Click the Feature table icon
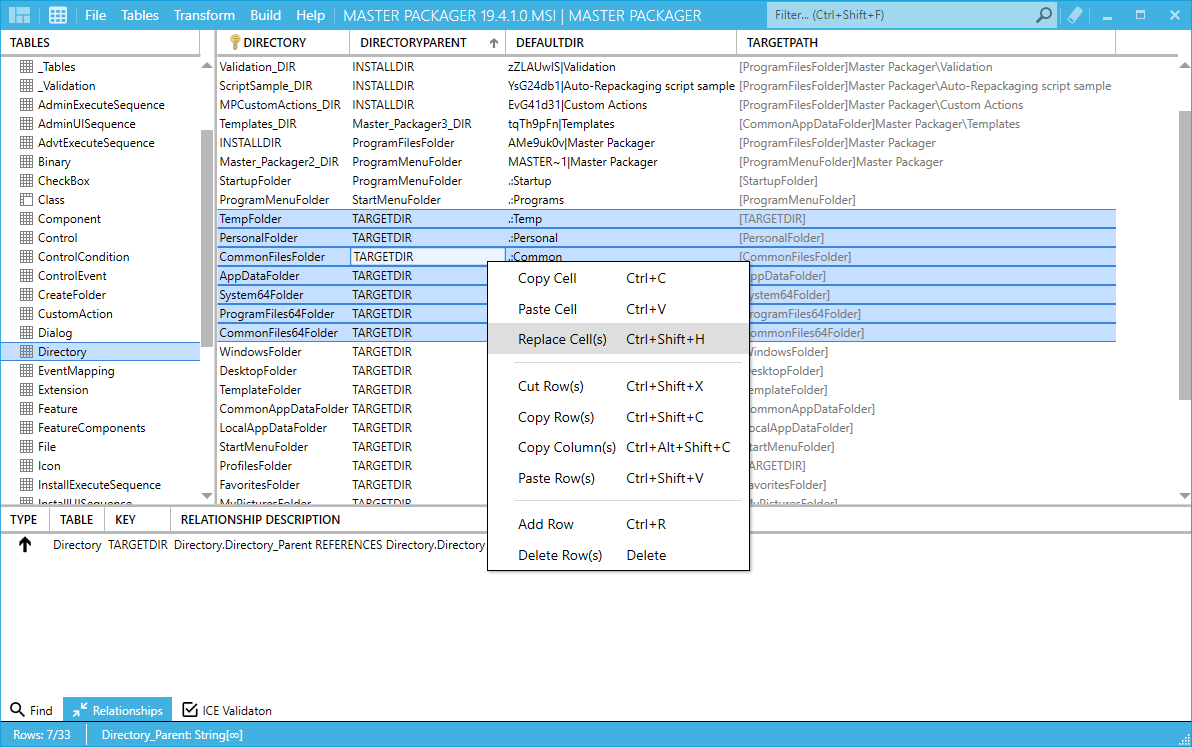1192x747 pixels. pyautogui.click(x=27, y=409)
